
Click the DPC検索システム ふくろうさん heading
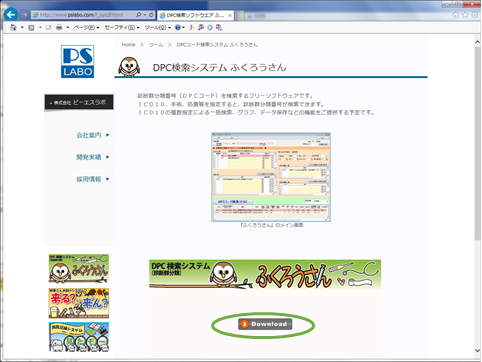pyautogui.click(x=219, y=68)
